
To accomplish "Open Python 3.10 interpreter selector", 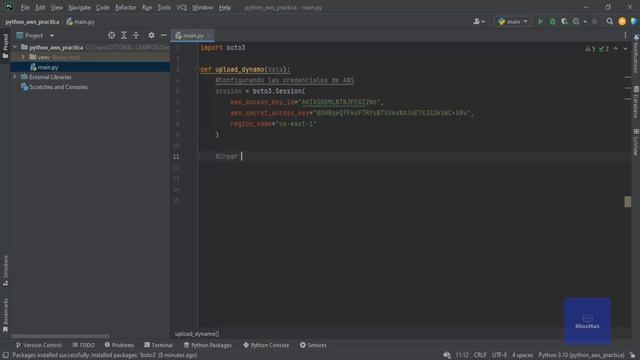I will 581,355.
